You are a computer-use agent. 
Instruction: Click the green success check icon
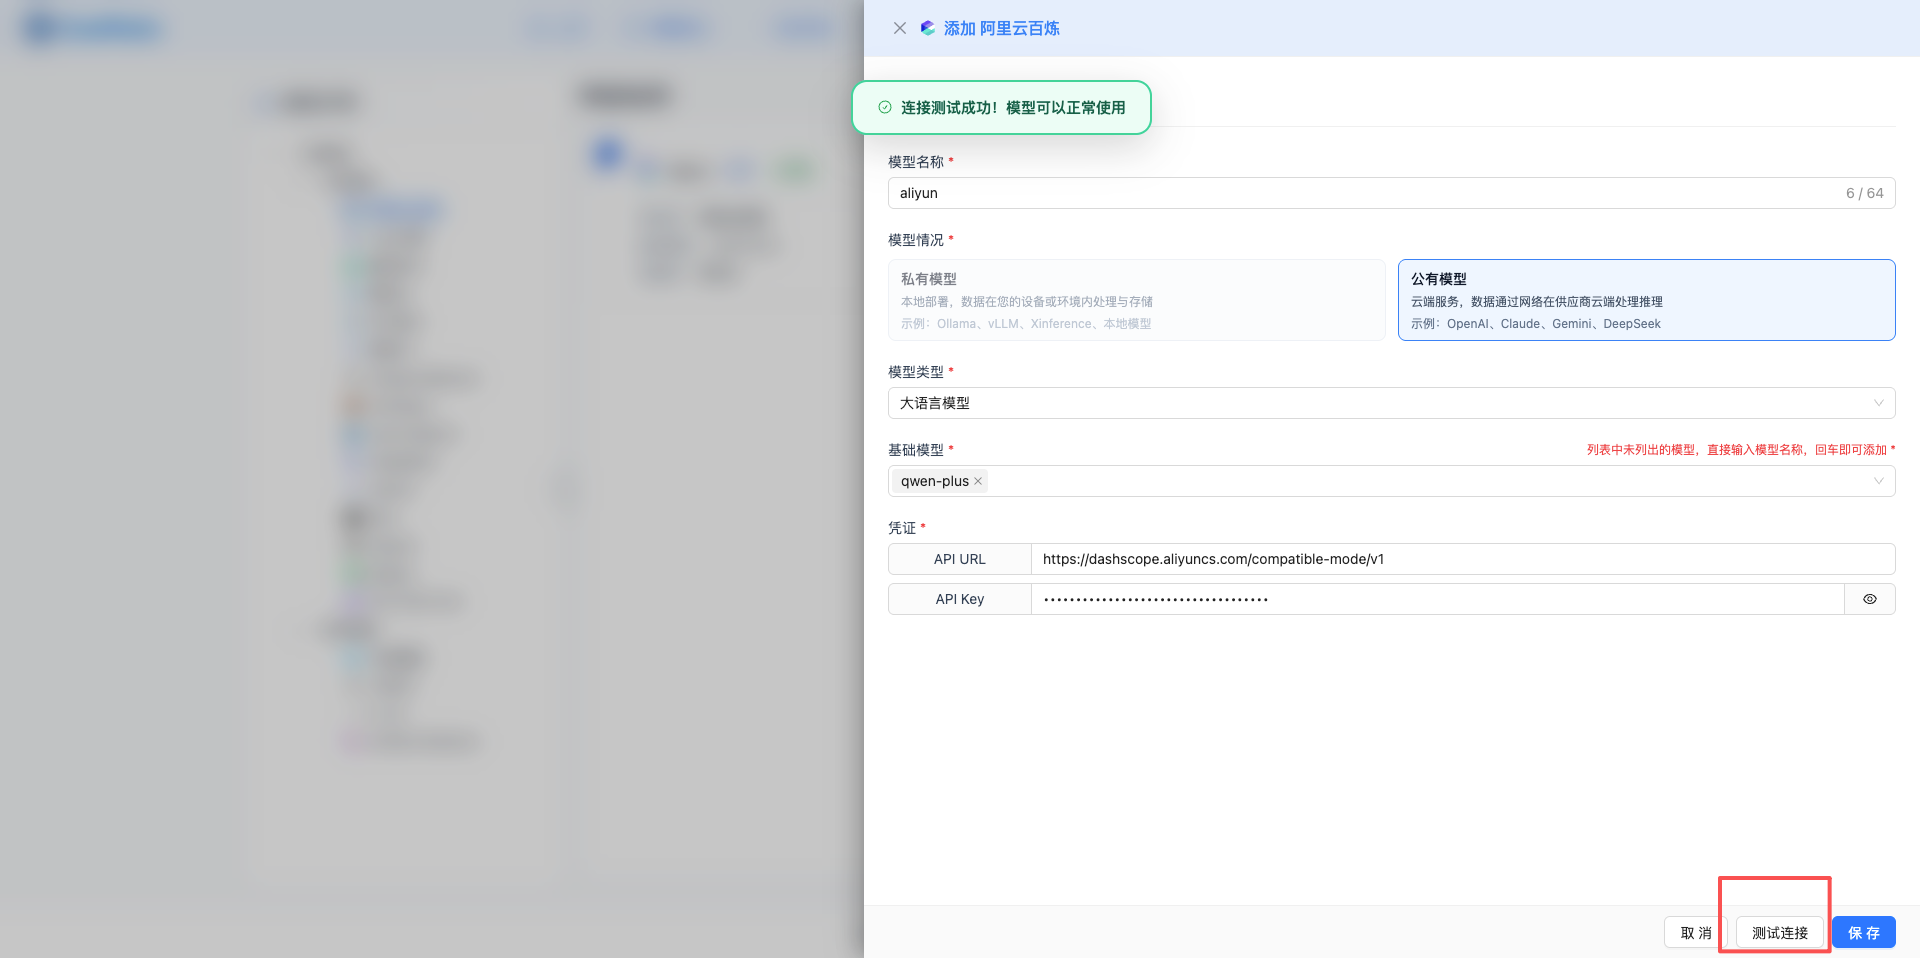pyautogui.click(x=884, y=107)
